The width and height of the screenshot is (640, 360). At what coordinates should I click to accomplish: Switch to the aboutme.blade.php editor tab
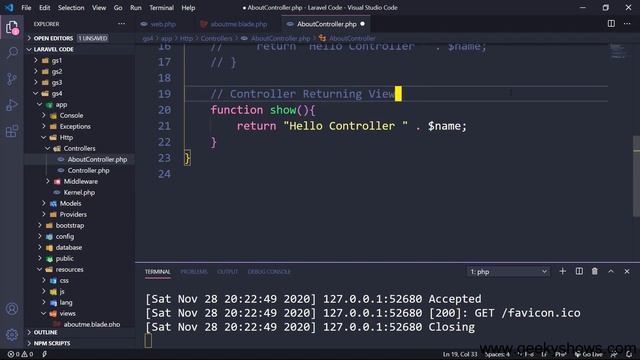239,24
